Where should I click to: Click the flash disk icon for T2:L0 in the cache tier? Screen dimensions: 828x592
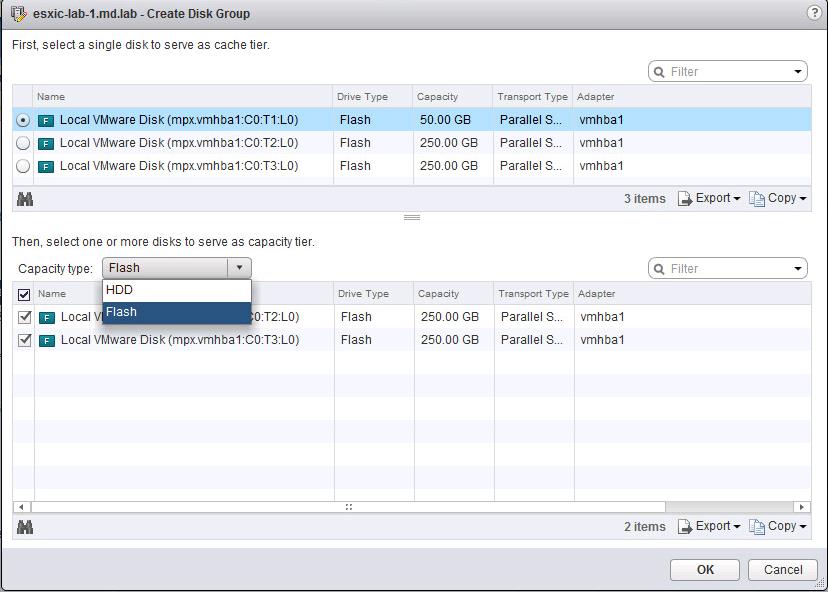click(46, 144)
